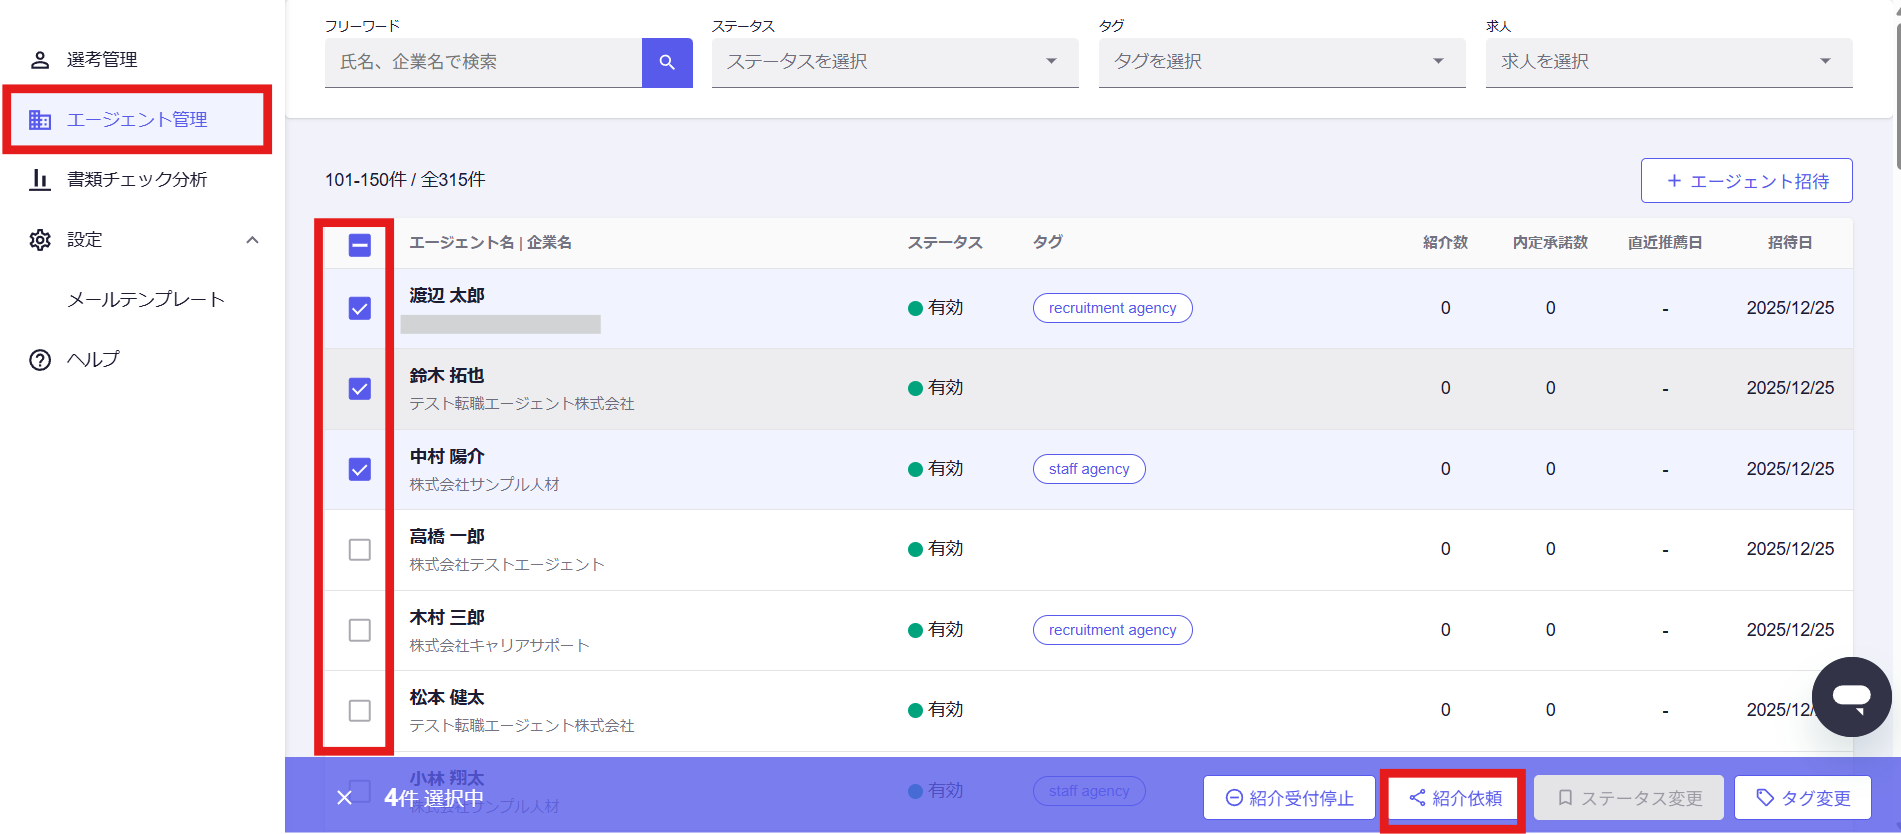Image resolution: width=1901 pixels, height=834 pixels.
Task: Check the 高橋 一郎 row checkbox
Action: coord(360,550)
